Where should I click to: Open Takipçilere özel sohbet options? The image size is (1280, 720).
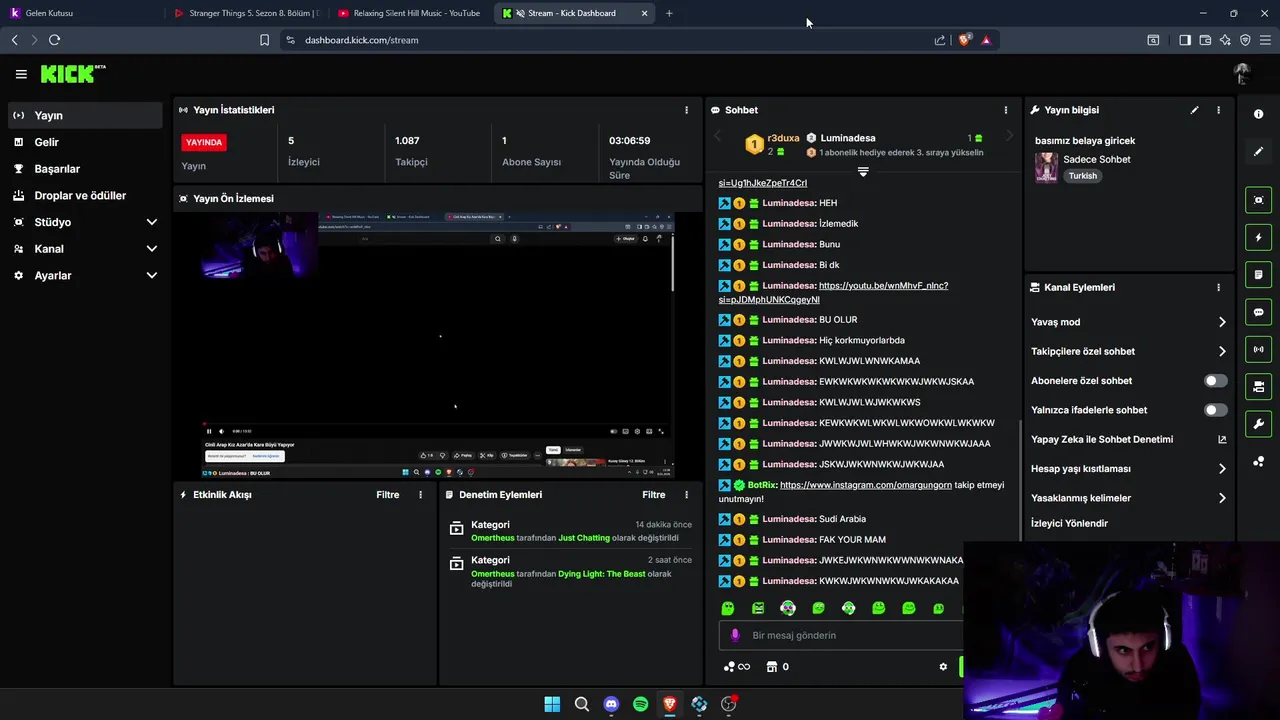tap(1129, 351)
